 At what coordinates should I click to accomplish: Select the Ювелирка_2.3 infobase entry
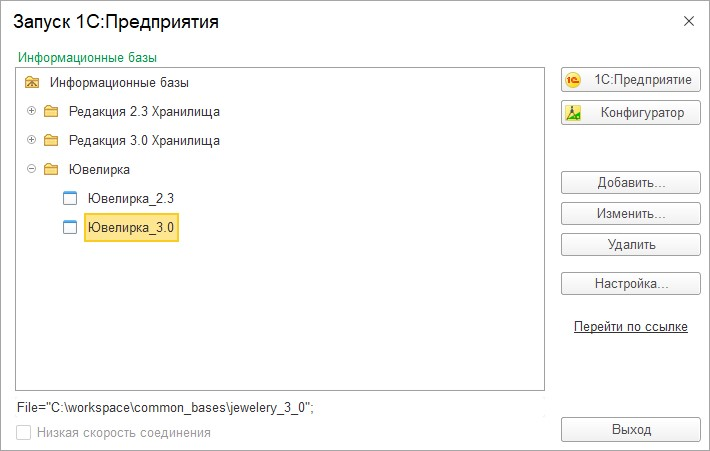131,198
